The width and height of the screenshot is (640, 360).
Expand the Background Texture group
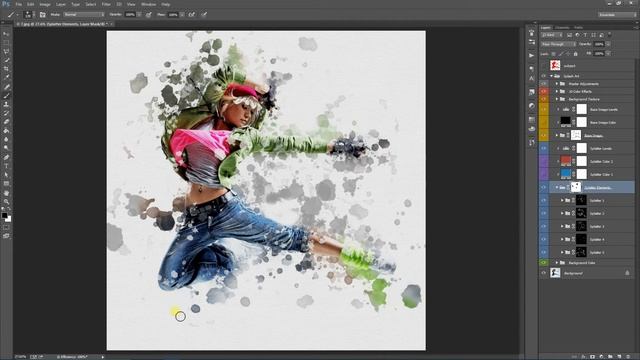557,99
